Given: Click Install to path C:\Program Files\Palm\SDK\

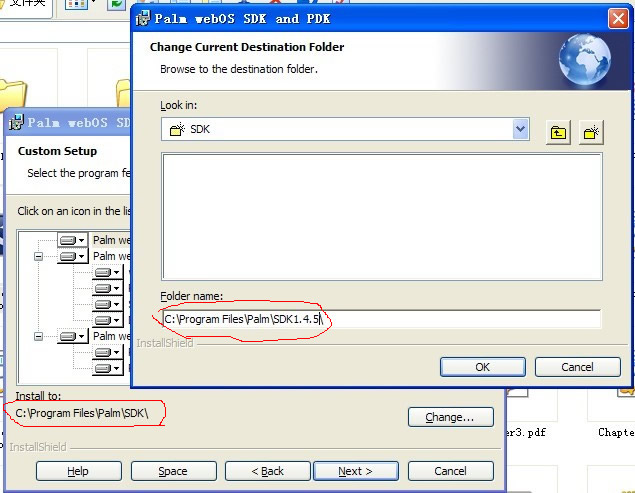Looking at the screenshot, I should click(82, 413).
